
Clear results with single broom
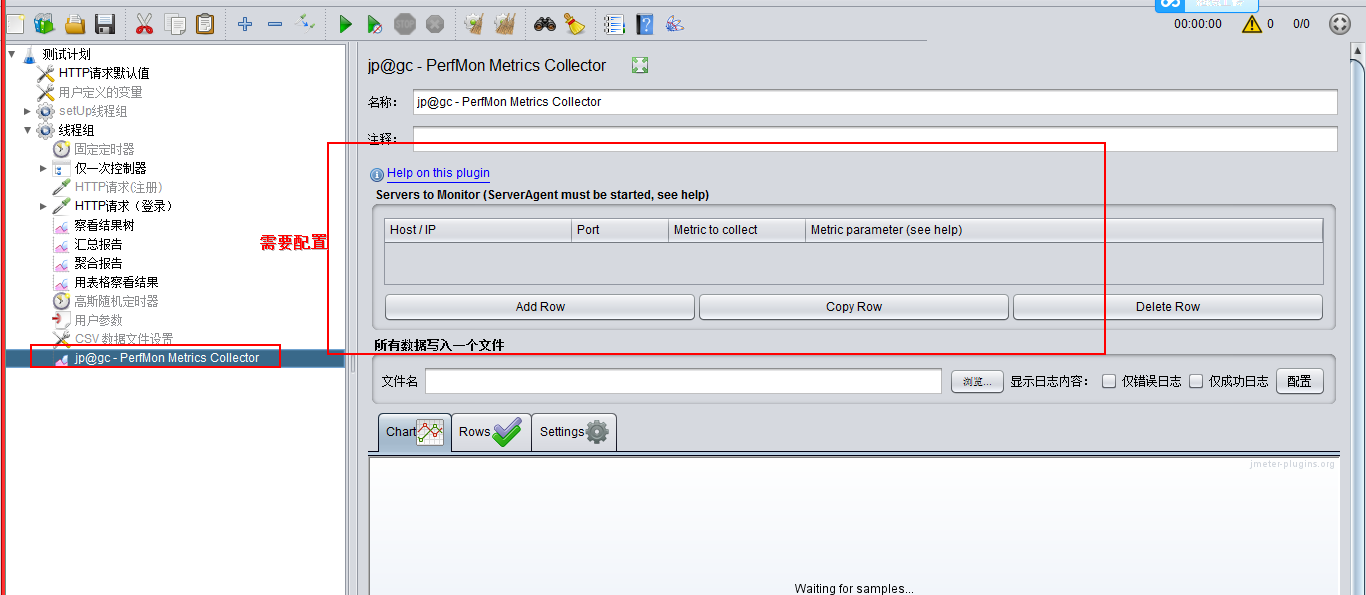click(x=474, y=24)
